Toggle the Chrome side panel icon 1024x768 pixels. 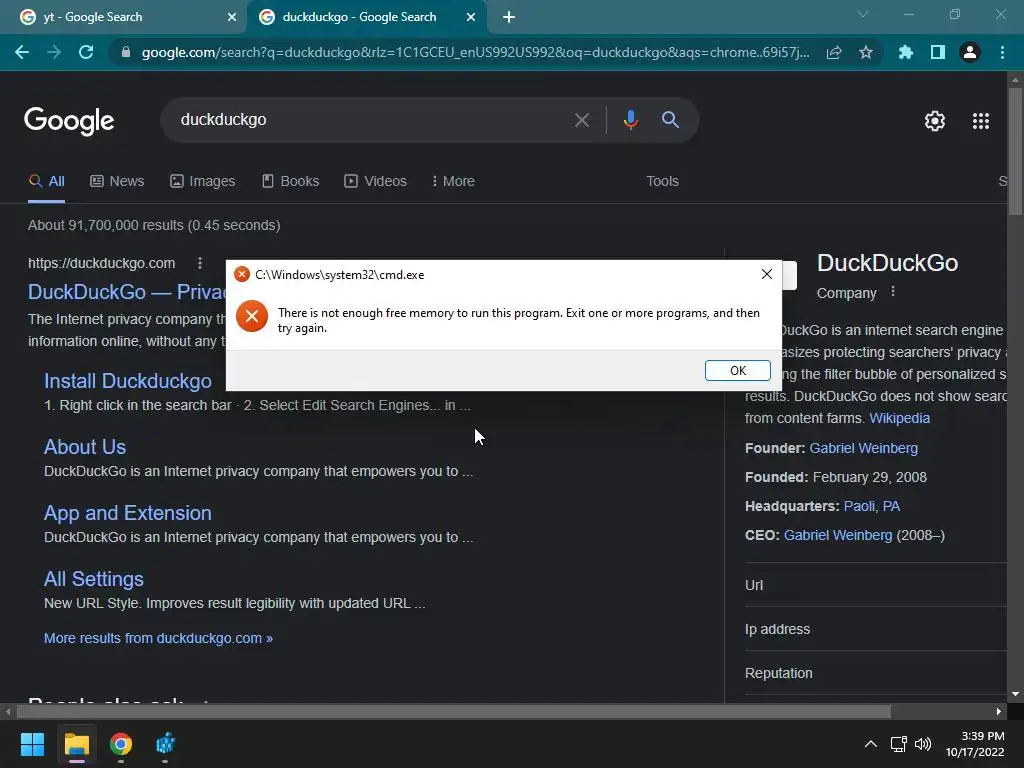(938, 52)
